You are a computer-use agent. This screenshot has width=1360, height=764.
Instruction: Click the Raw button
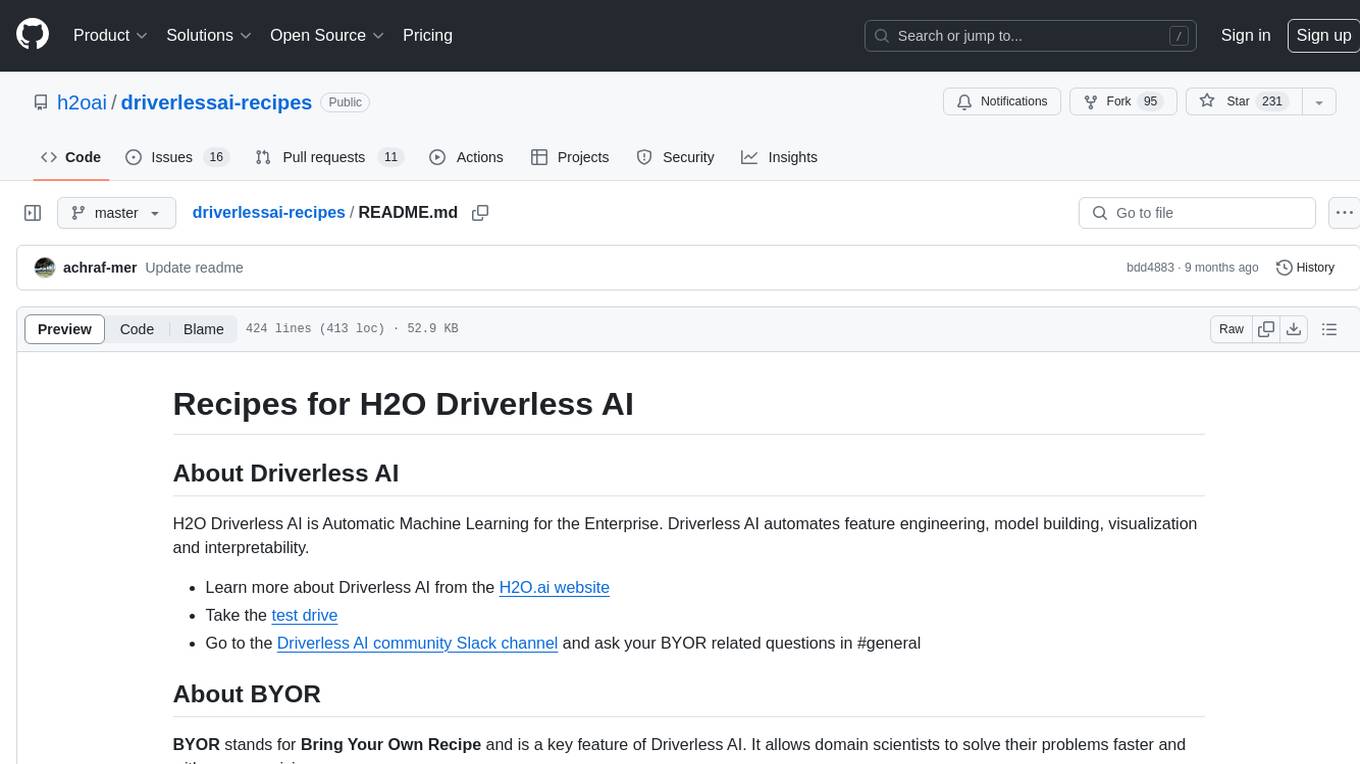click(x=1231, y=329)
